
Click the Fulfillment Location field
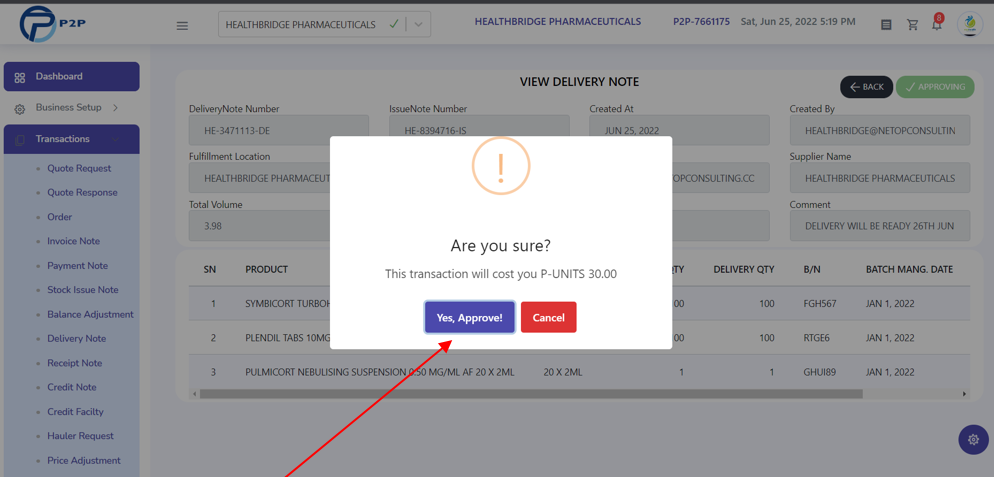259,178
